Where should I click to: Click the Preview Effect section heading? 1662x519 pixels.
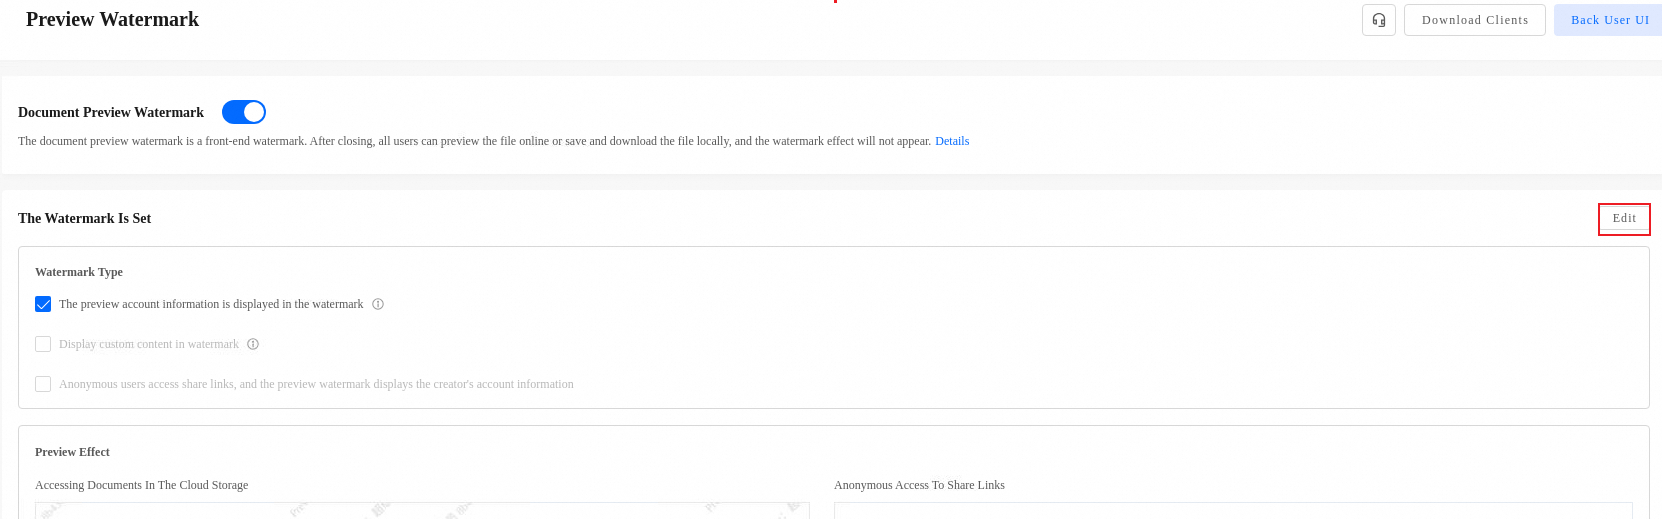(x=72, y=452)
